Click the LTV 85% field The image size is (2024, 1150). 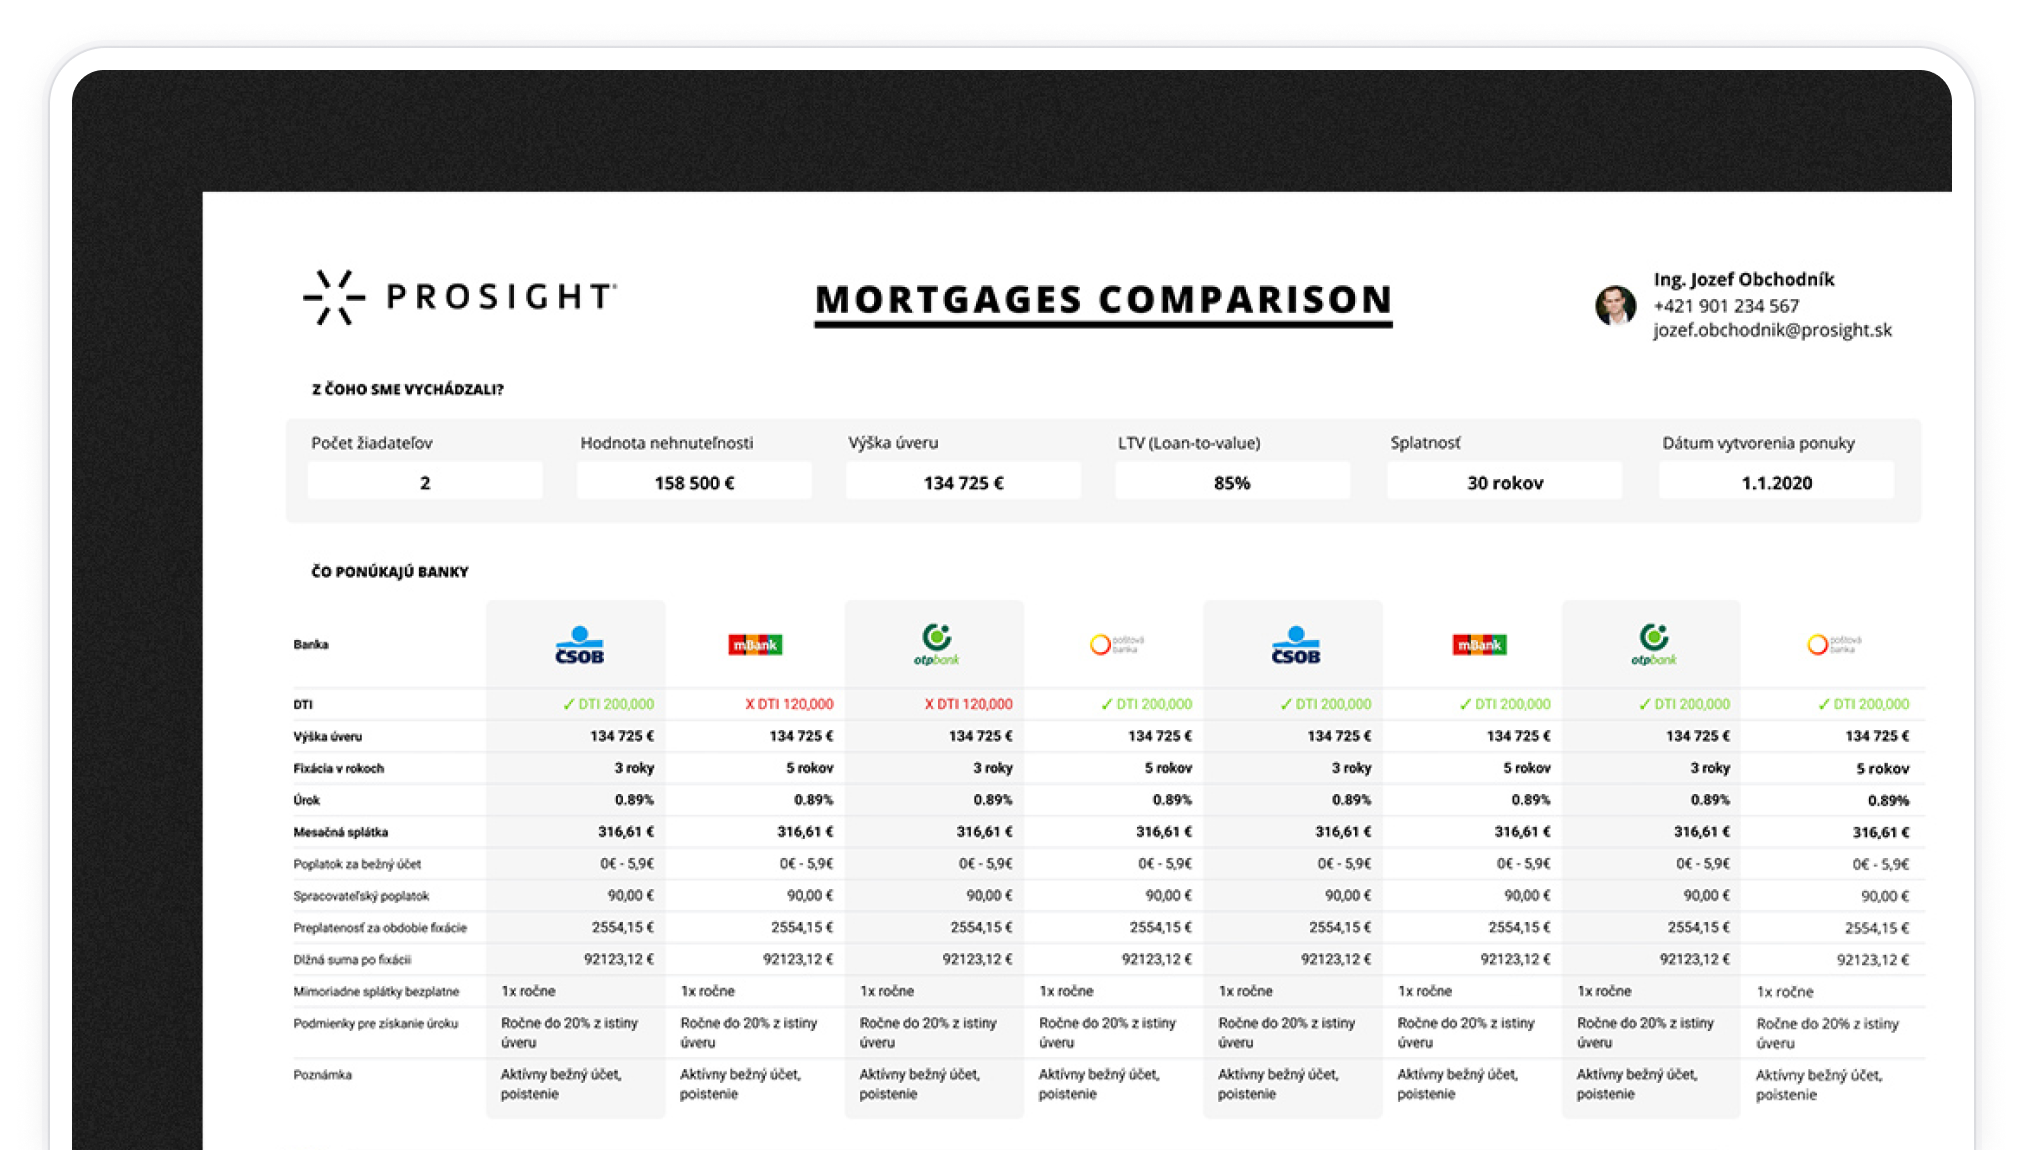1232,482
